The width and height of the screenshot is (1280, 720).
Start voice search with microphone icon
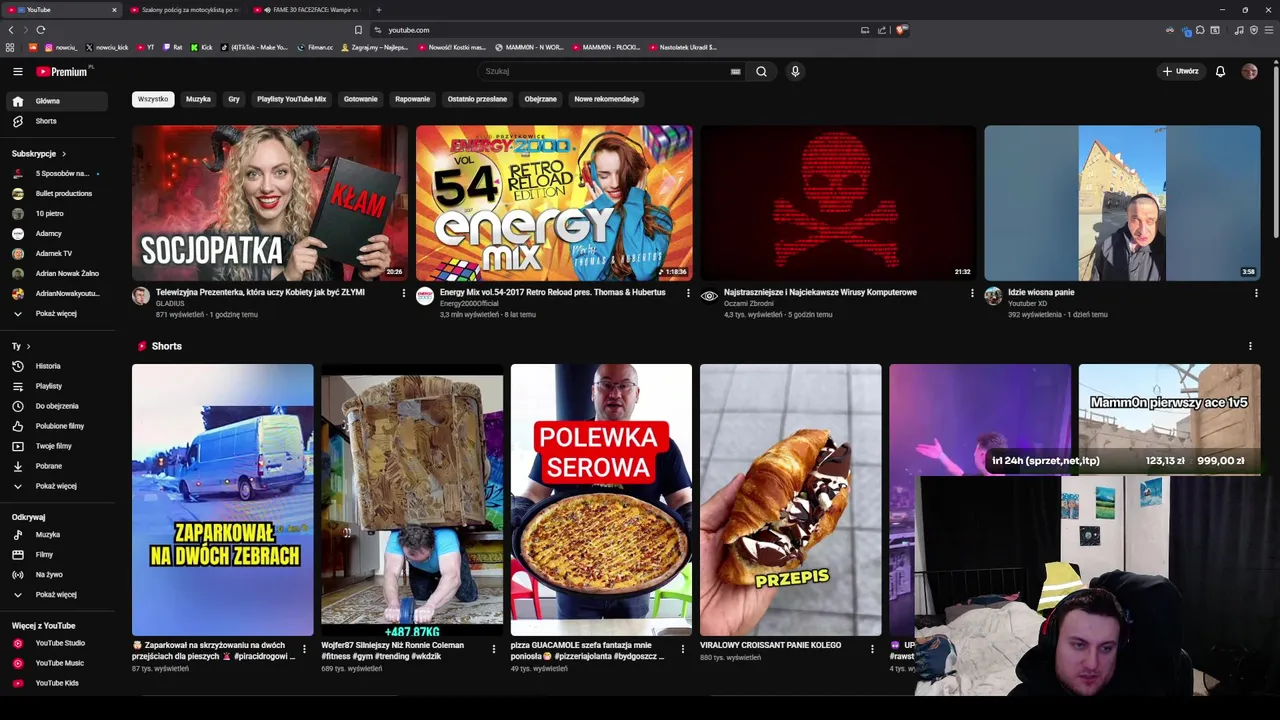(x=795, y=71)
